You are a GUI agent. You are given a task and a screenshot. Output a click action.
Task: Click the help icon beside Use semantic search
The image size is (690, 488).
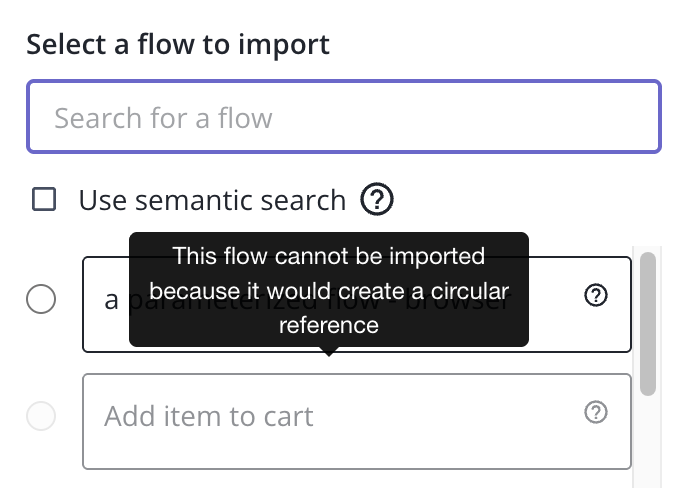(x=376, y=200)
